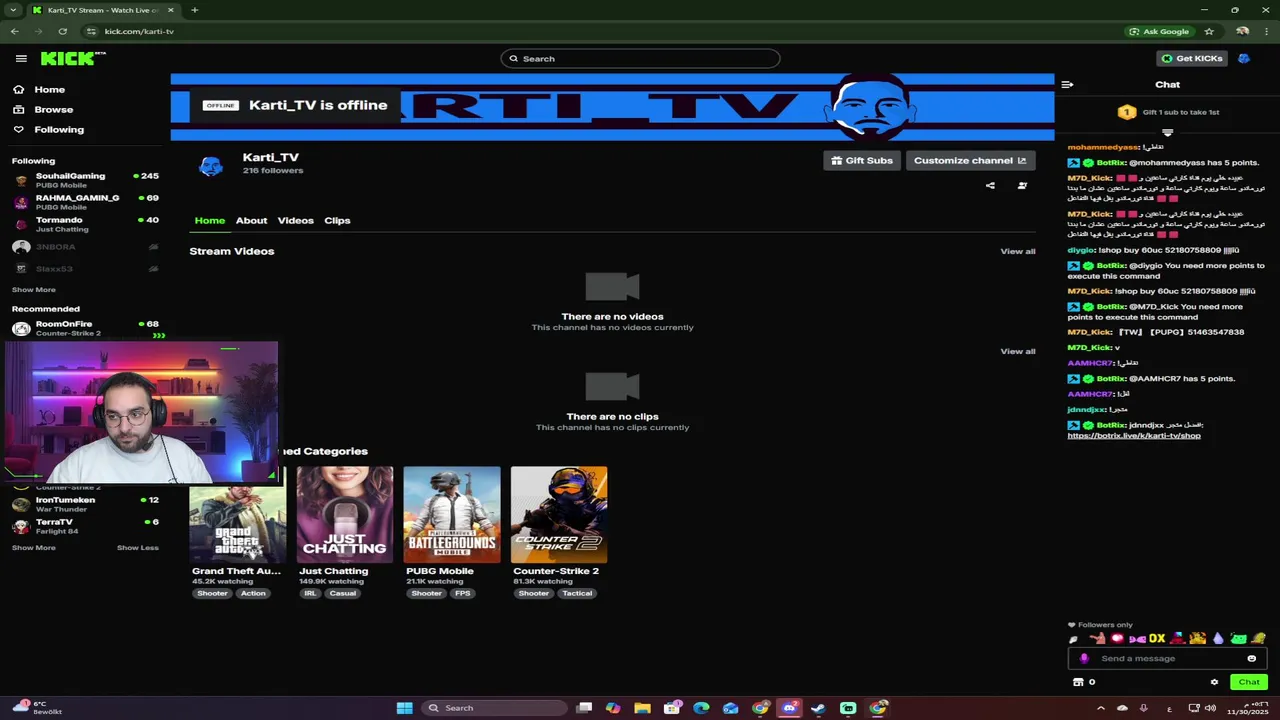Open RoomOnFire recommended channel
The height and width of the screenshot is (720, 1280).
[85, 328]
